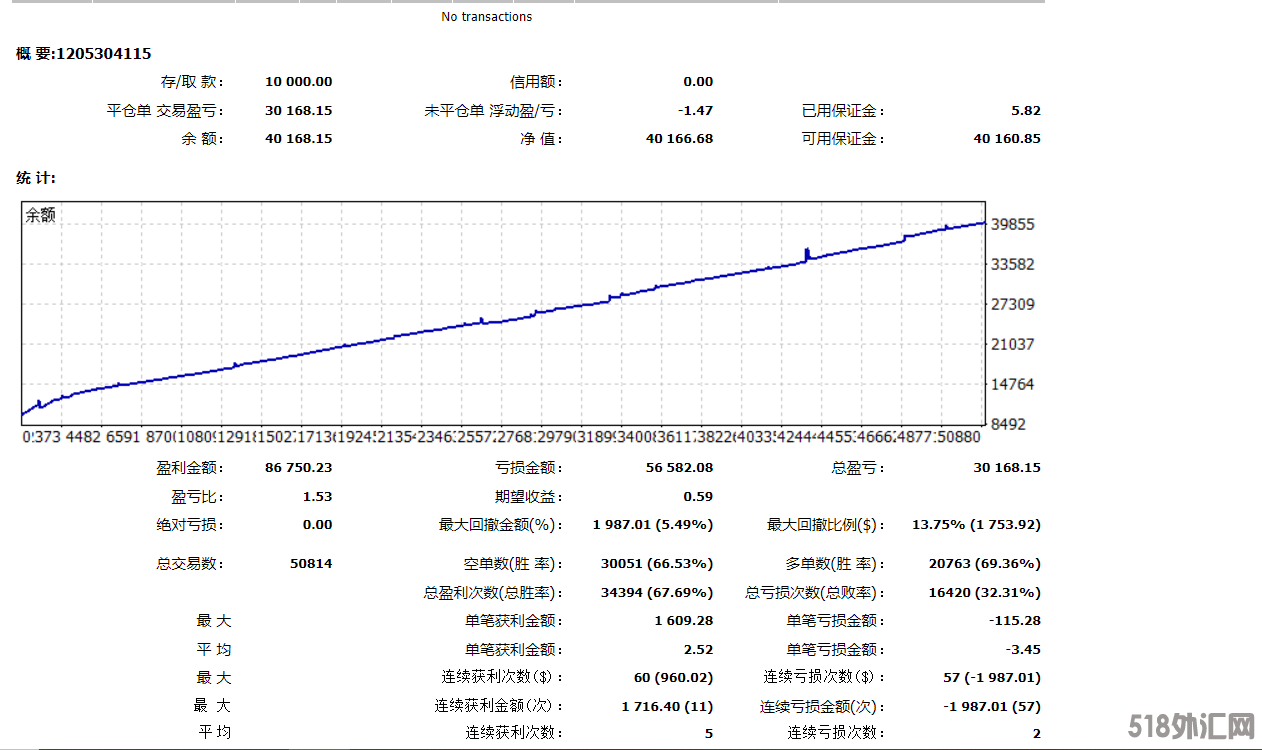Click the loss trades value 16420 (32.31%)
1262x750 pixels.
[x=984, y=593]
